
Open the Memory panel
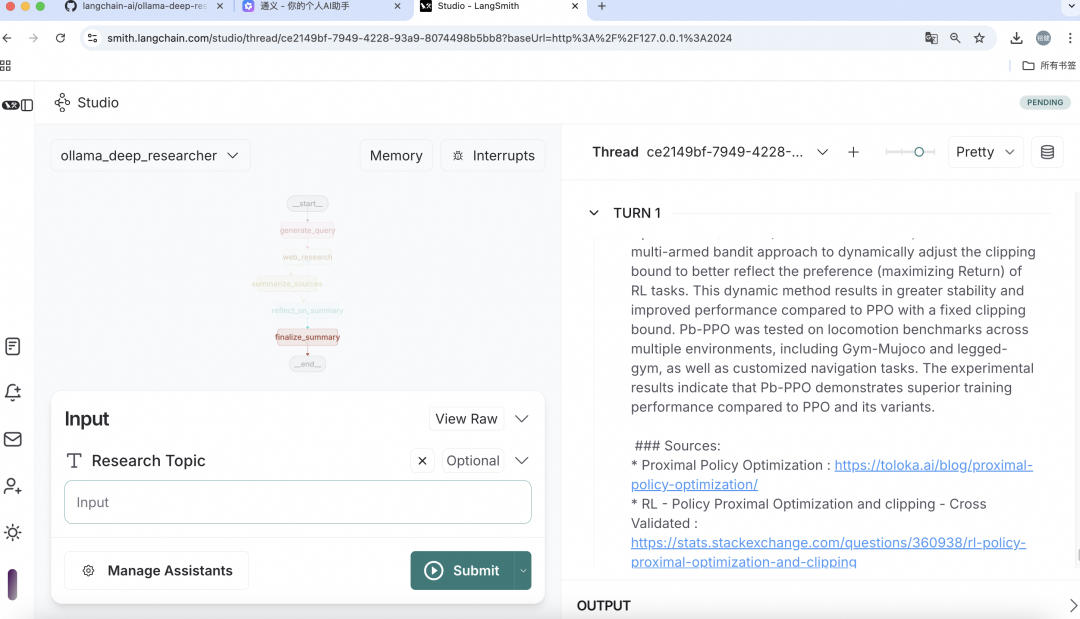coord(396,156)
